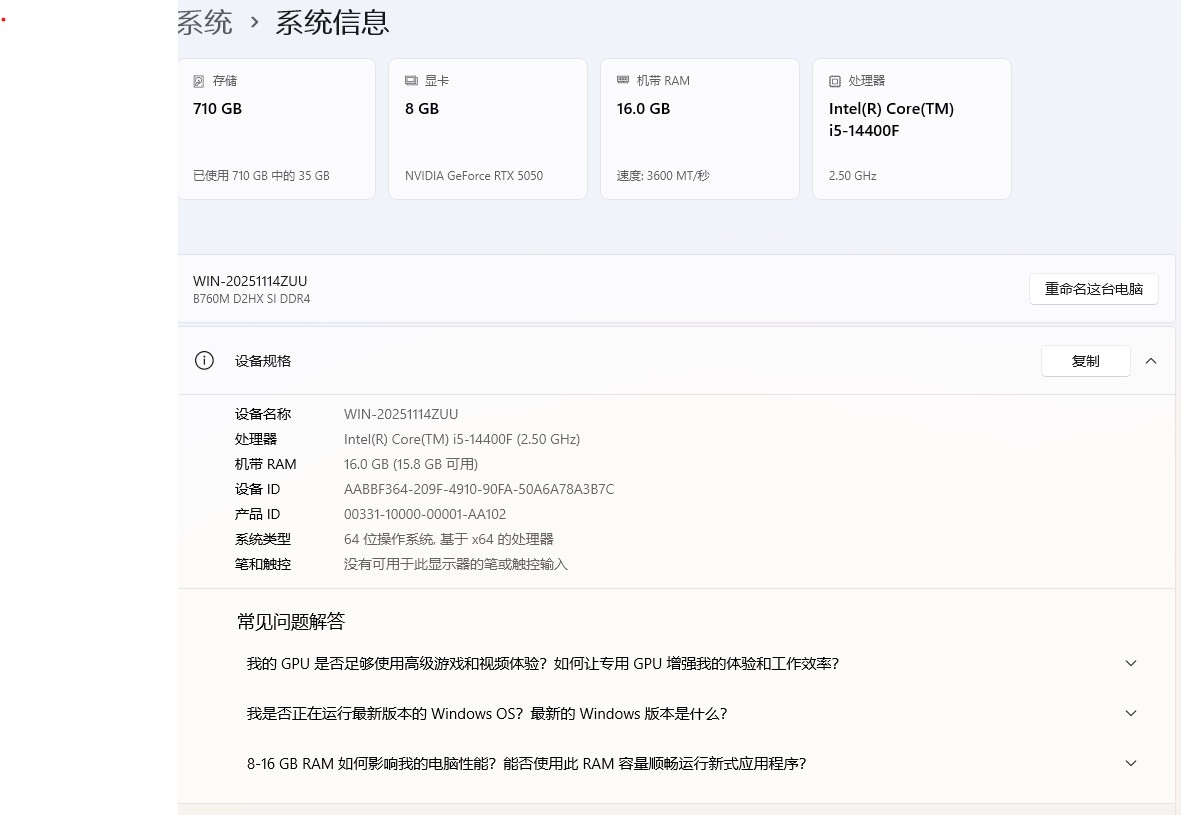Click the processor chip icon beside 处理器
1181x815 pixels.
point(835,81)
